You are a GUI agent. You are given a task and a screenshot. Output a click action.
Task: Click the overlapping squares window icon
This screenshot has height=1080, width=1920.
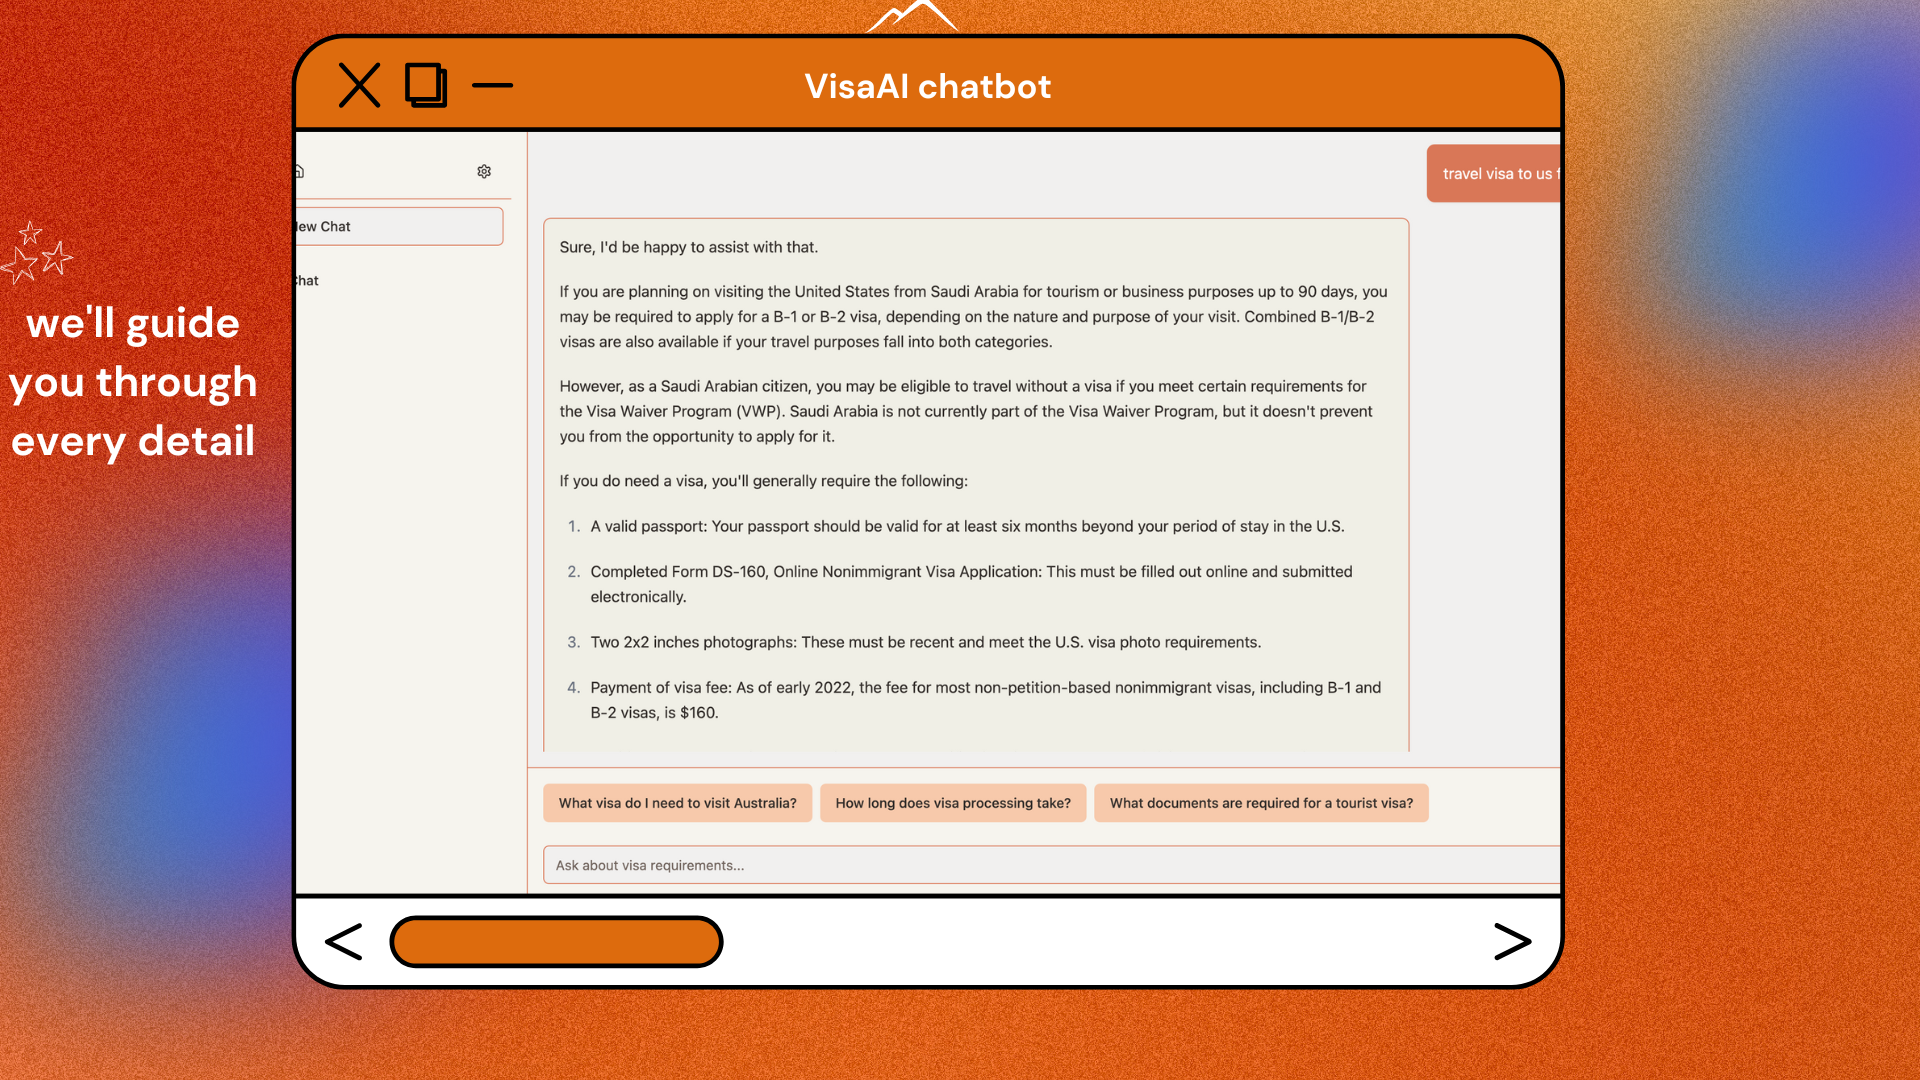click(x=426, y=85)
